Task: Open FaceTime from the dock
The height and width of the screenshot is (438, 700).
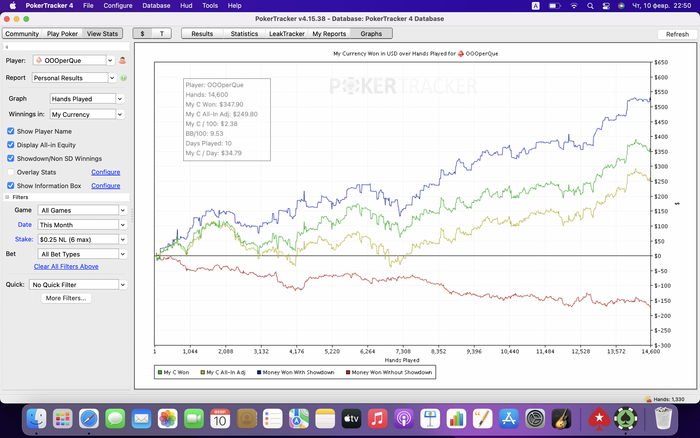Action: (194, 419)
